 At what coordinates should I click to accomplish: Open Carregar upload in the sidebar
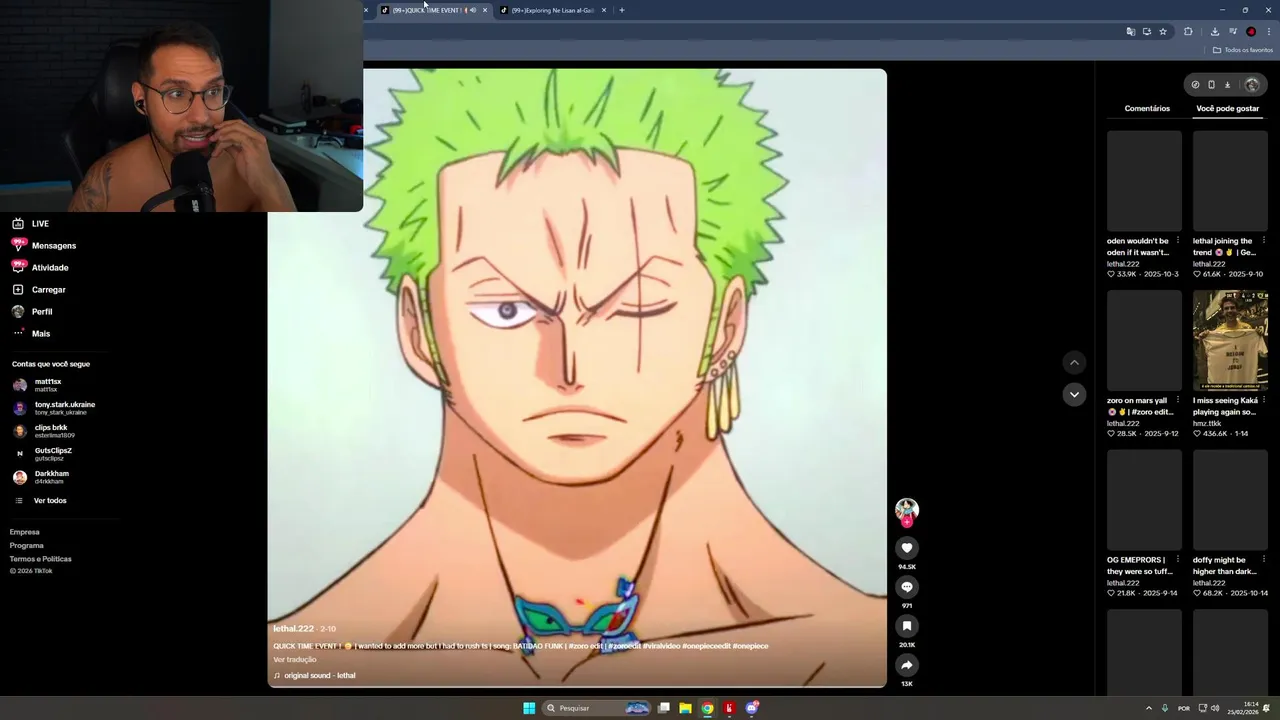click(39, 290)
